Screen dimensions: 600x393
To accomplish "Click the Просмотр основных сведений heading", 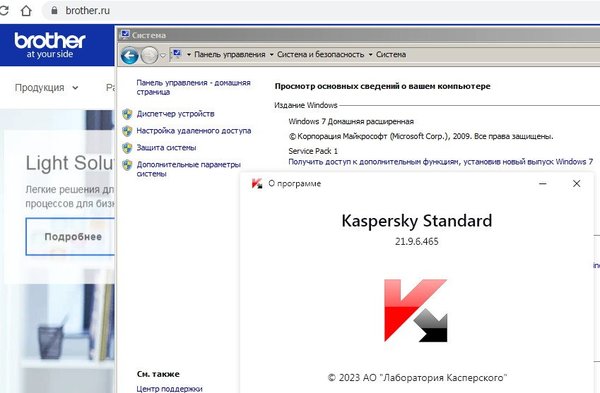I will 382,86.
